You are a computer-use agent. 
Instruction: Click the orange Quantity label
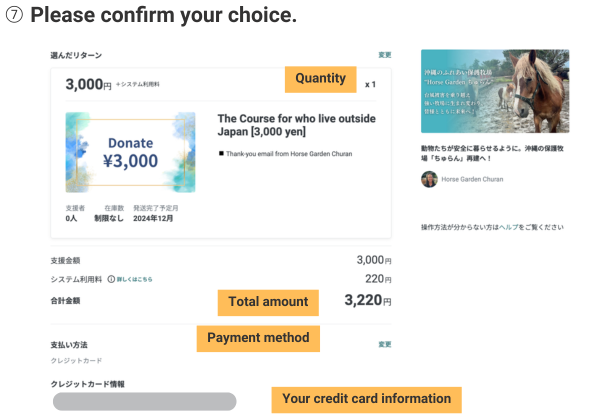click(x=320, y=78)
